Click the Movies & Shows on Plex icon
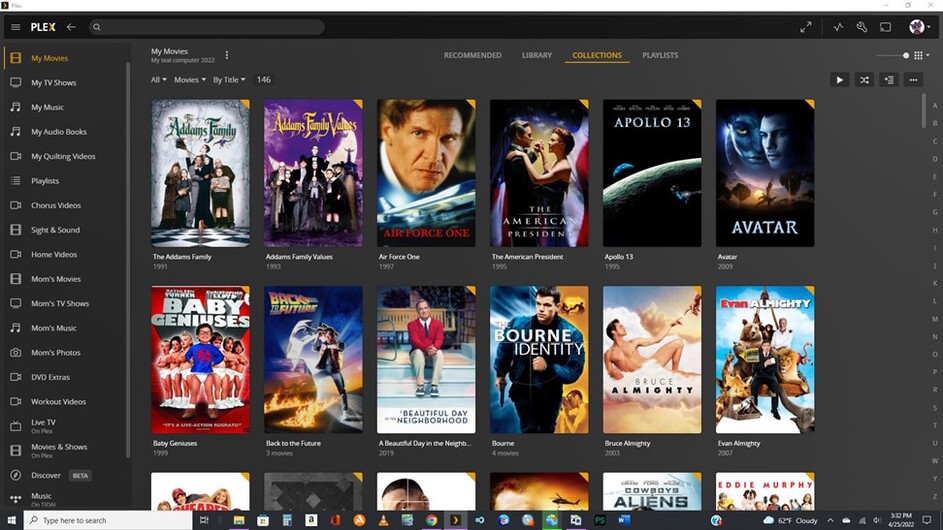 pyautogui.click(x=16, y=451)
